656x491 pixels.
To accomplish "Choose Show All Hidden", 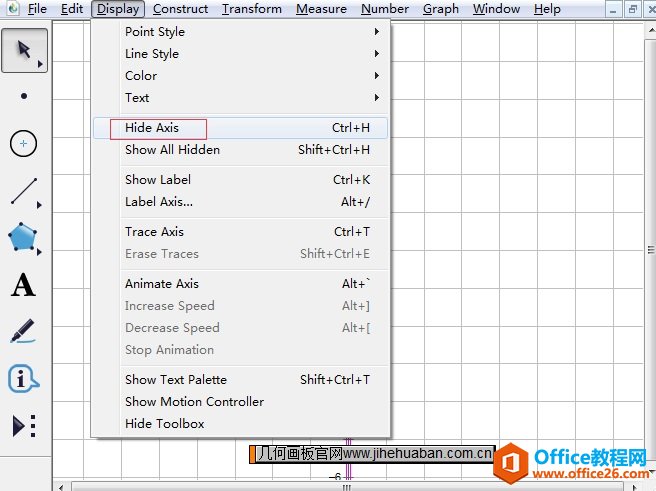I will pos(172,150).
